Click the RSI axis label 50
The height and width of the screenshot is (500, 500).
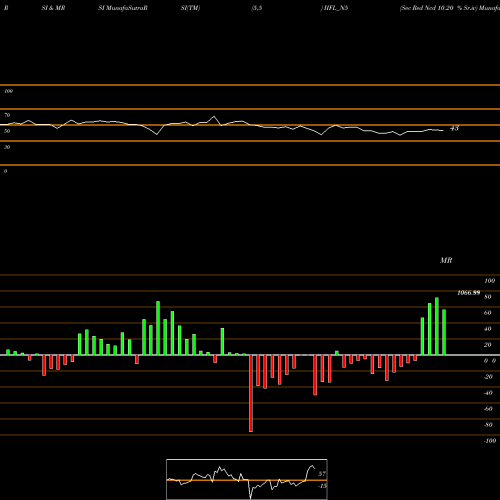tap(7, 131)
